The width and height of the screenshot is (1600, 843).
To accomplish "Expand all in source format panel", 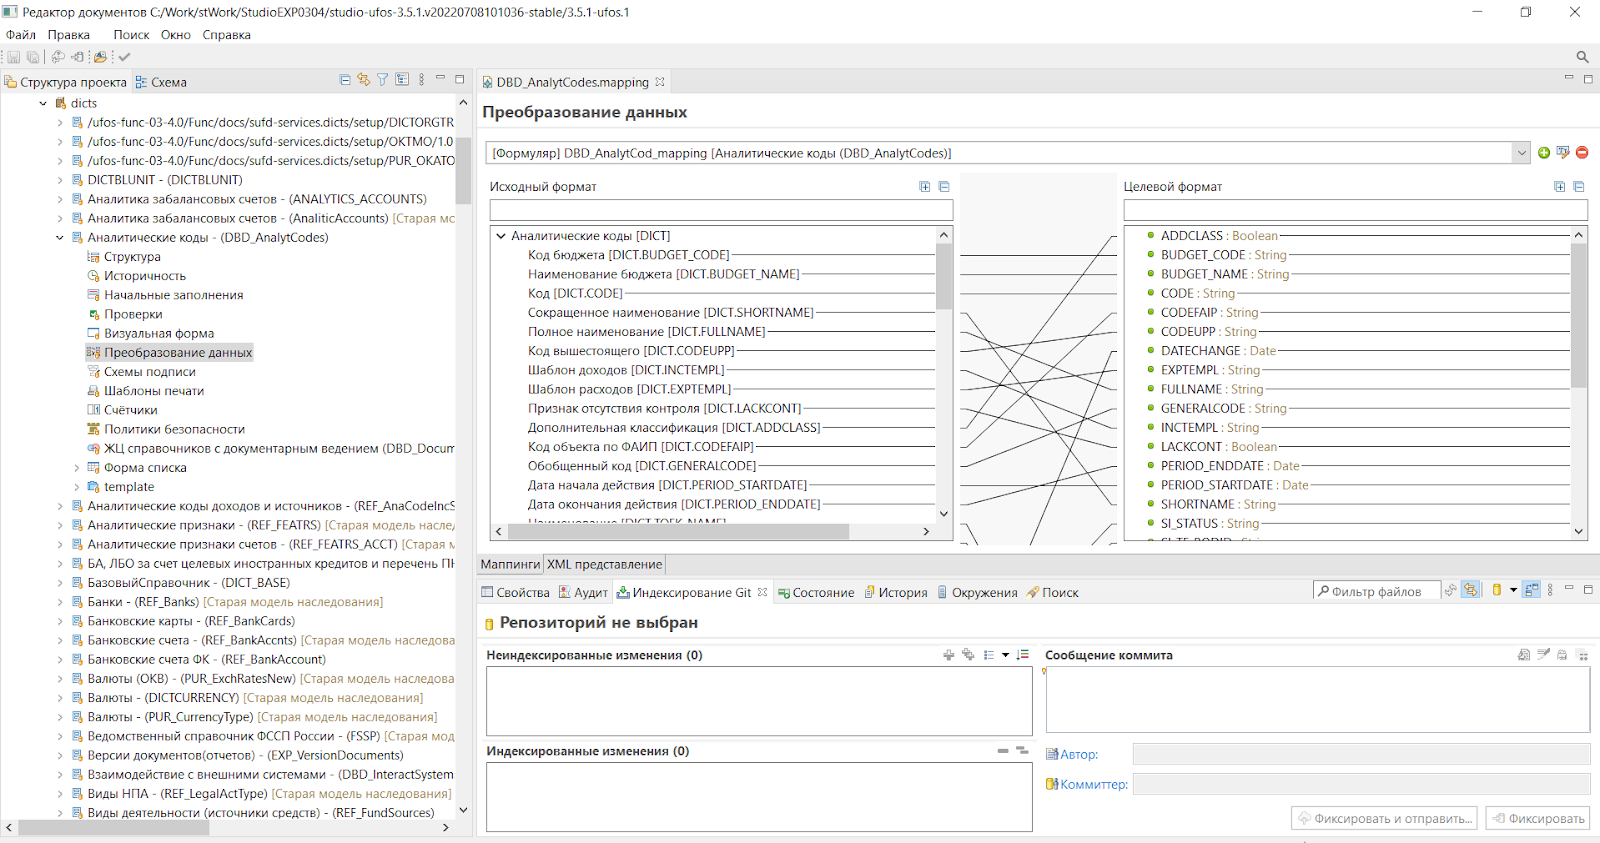I will [925, 187].
